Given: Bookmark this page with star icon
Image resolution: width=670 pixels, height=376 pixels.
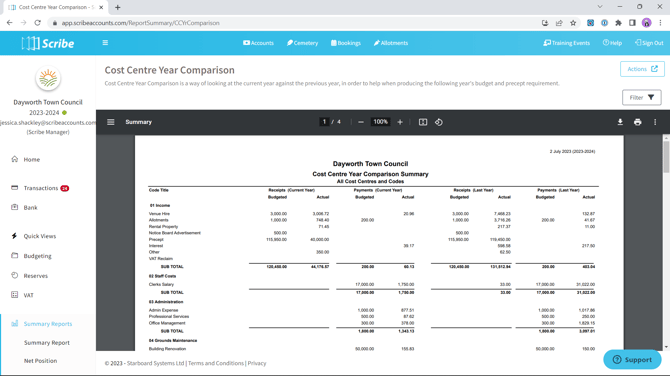Looking at the screenshot, I should pos(573,23).
